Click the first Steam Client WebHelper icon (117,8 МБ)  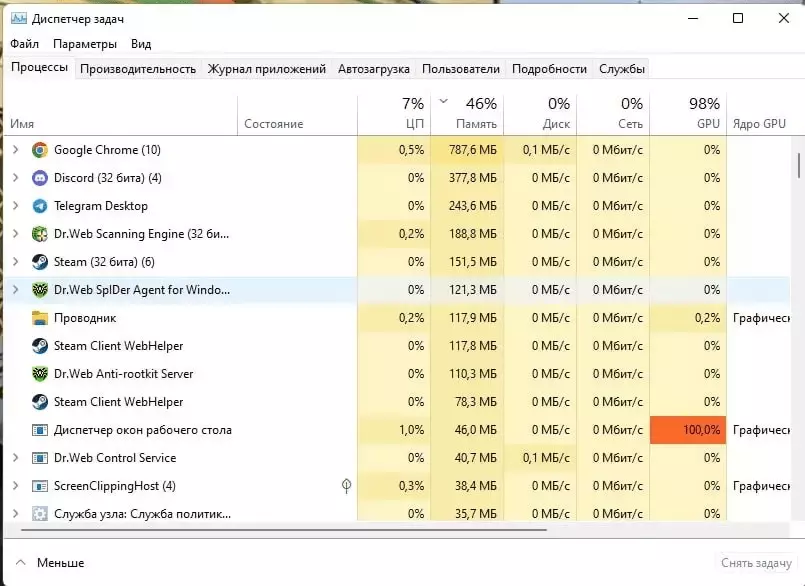pos(40,346)
